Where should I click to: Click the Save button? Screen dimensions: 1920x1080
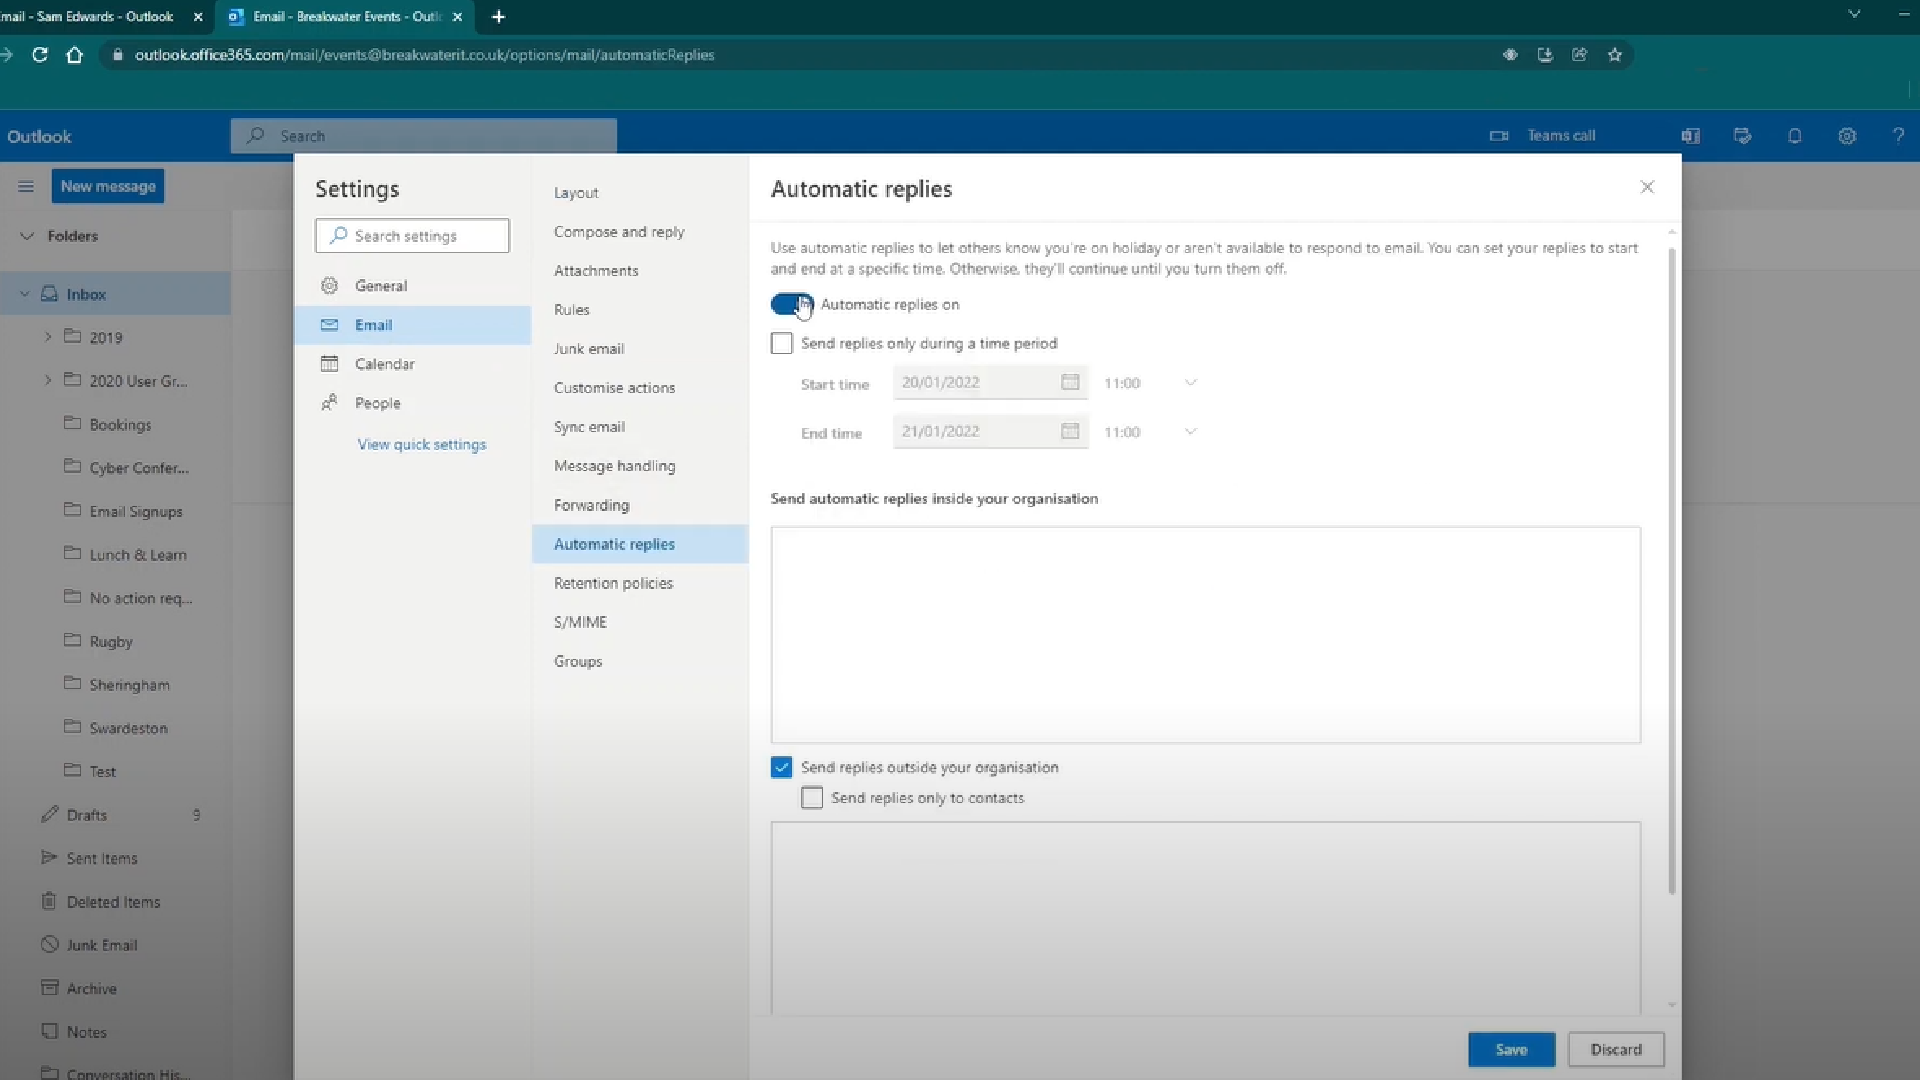(1510, 1048)
